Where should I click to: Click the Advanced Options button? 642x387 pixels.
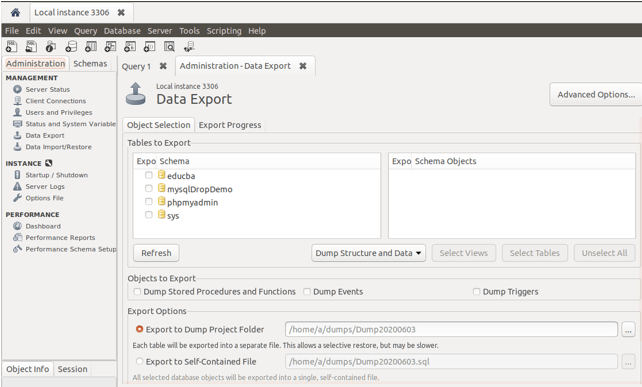(596, 95)
